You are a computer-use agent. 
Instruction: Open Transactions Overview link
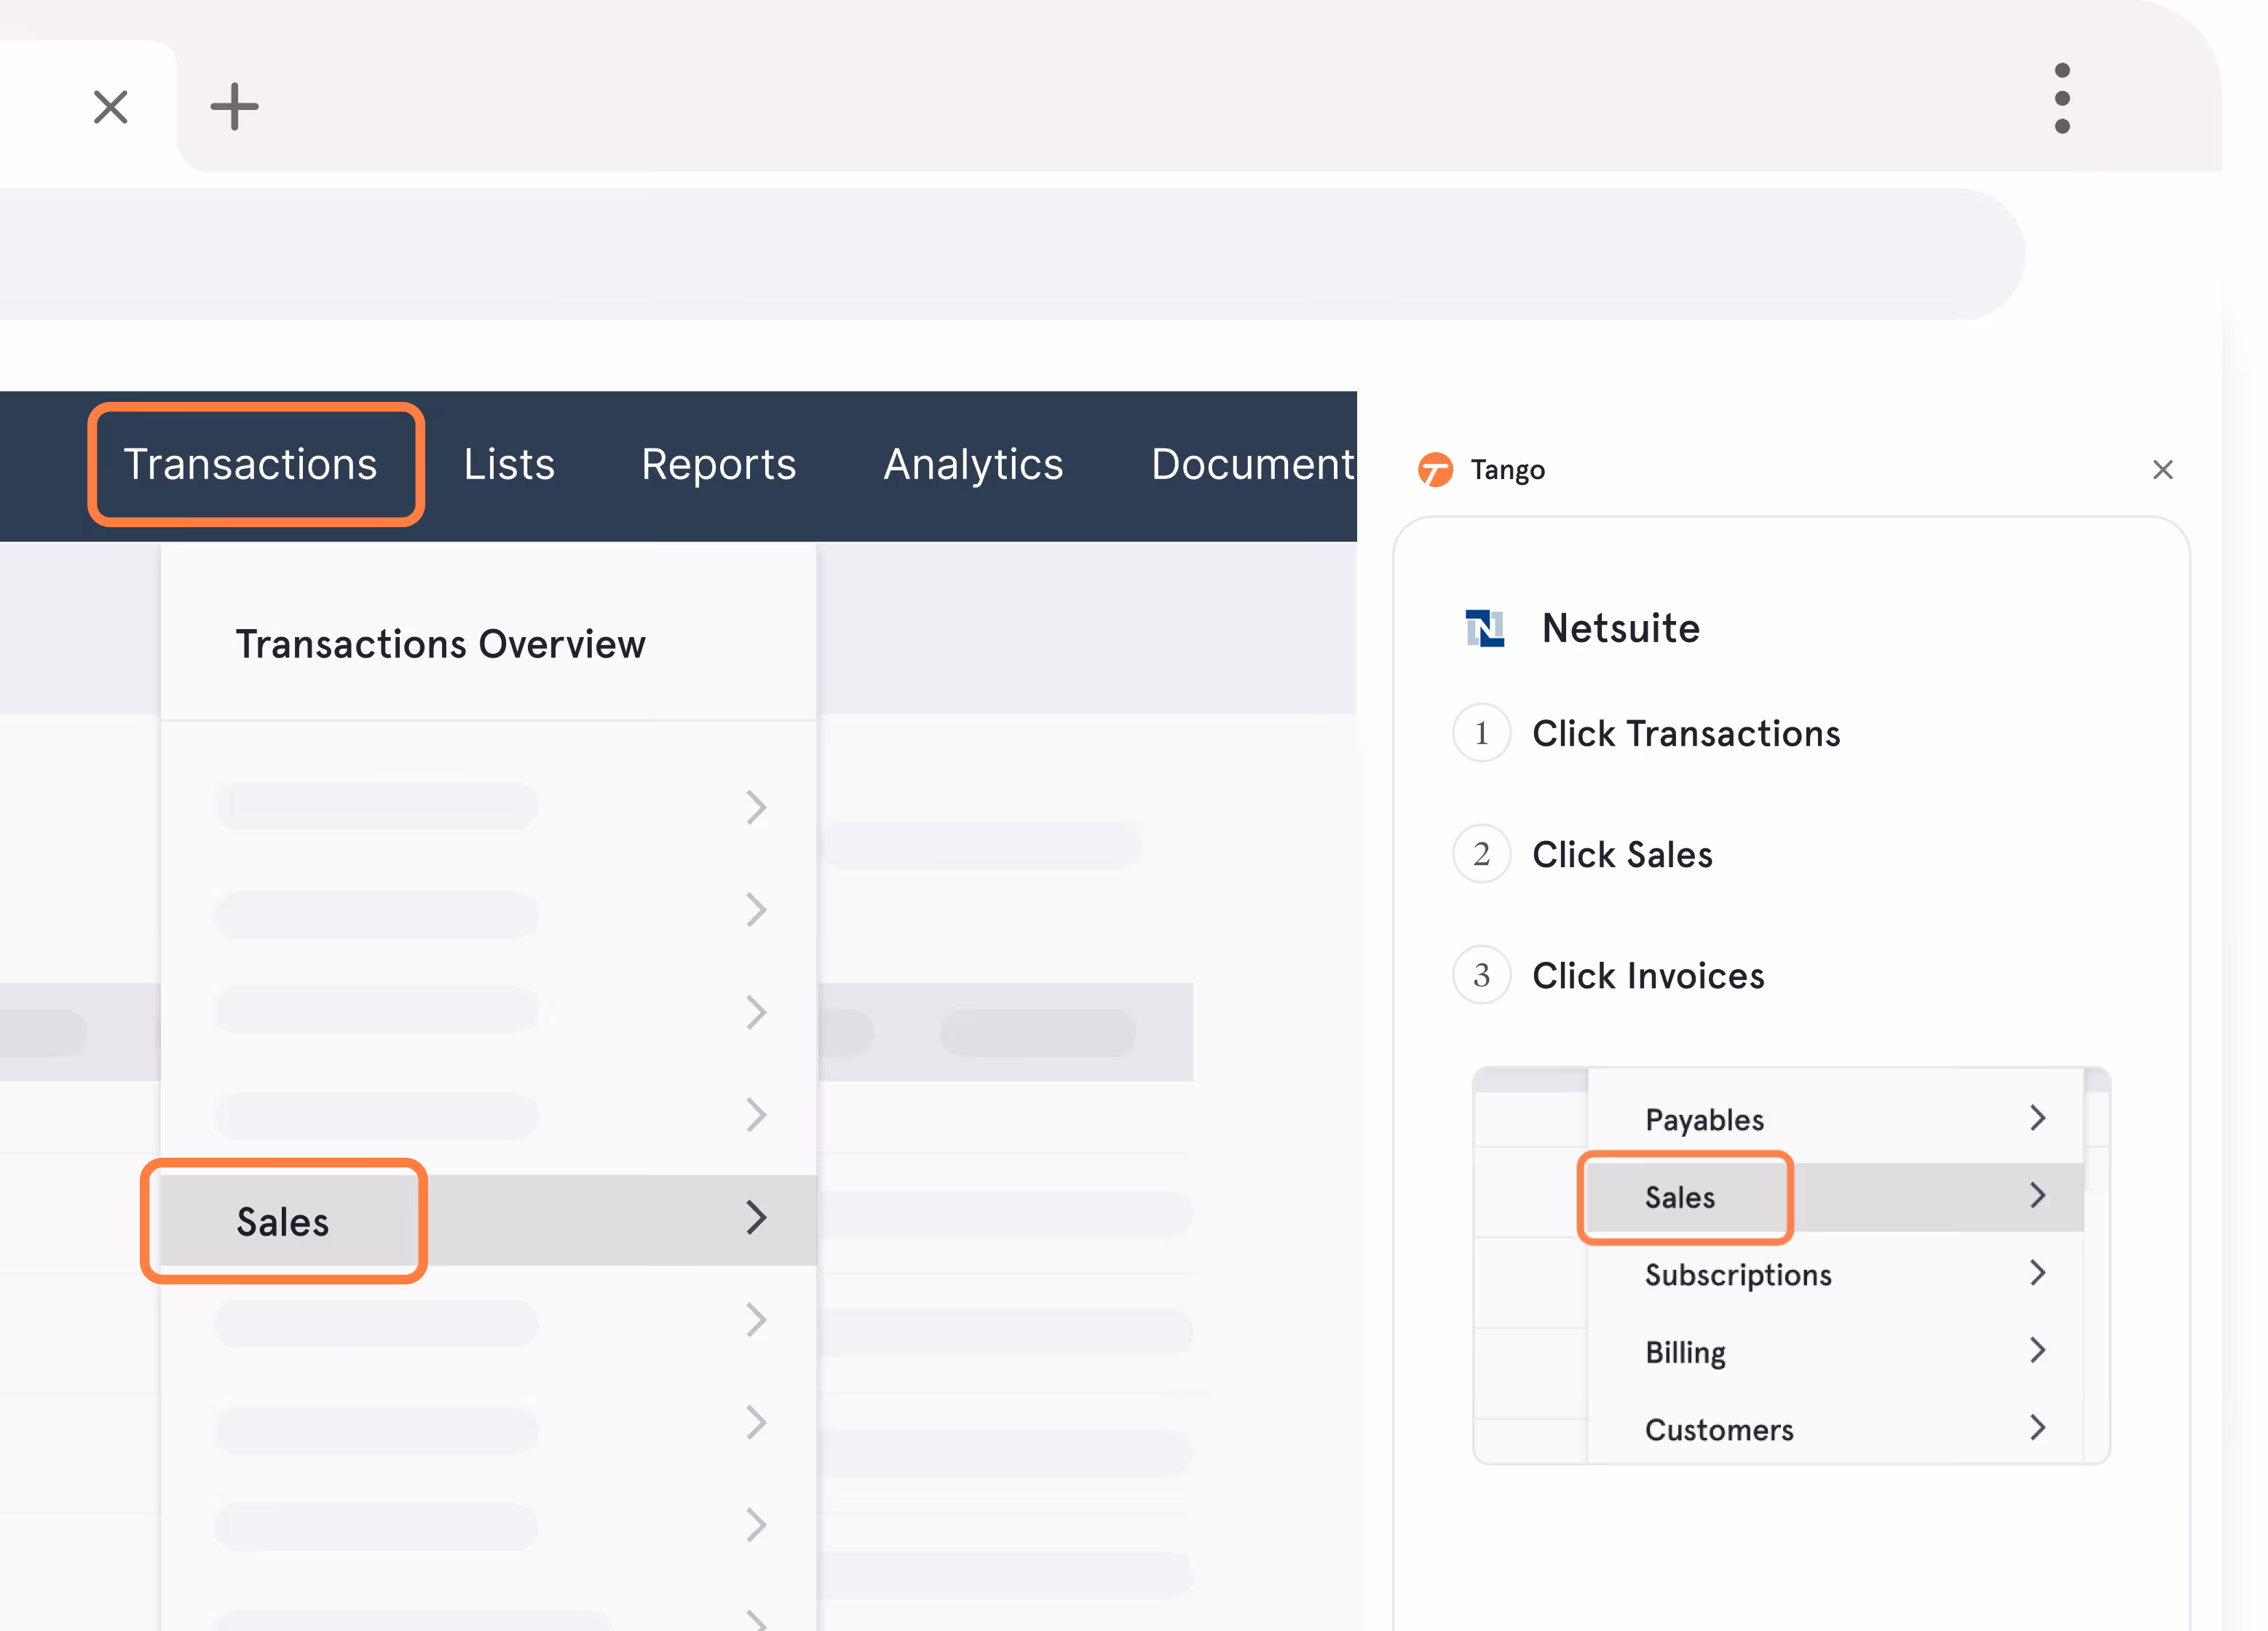pos(440,644)
